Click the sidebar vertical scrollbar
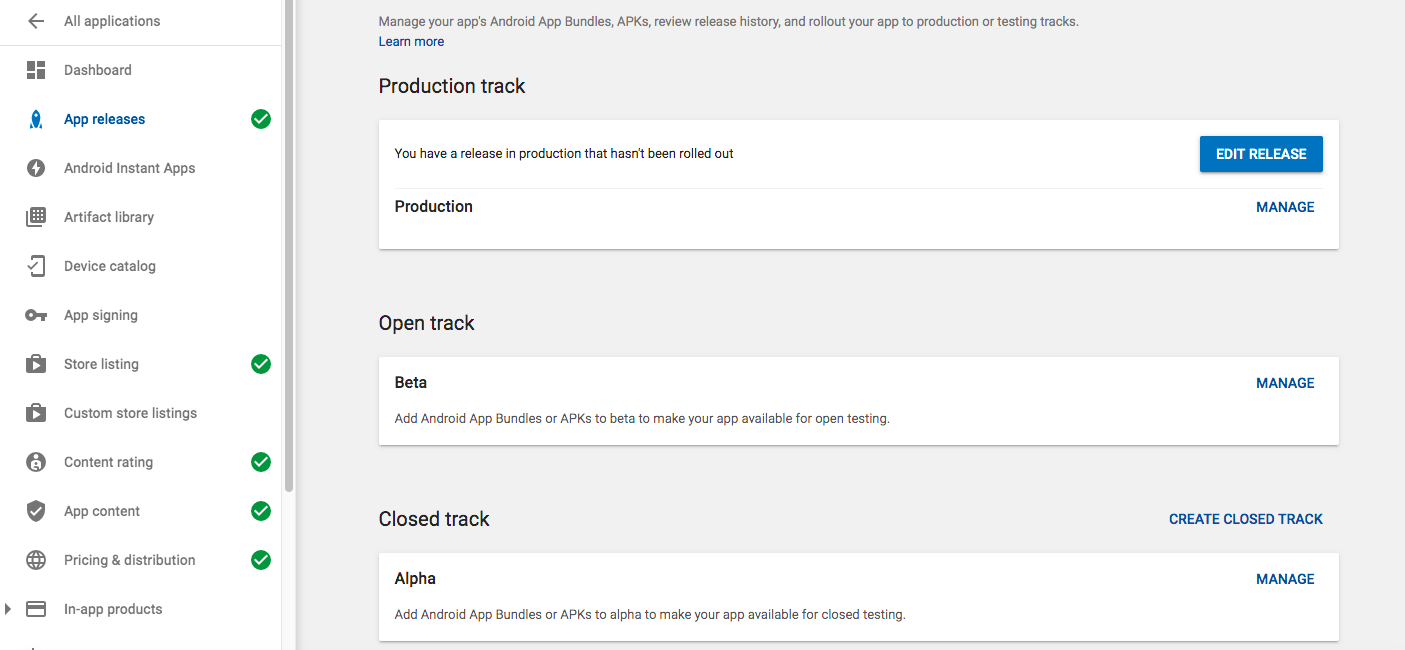Image resolution: width=1405 pixels, height=650 pixels. point(289,250)
